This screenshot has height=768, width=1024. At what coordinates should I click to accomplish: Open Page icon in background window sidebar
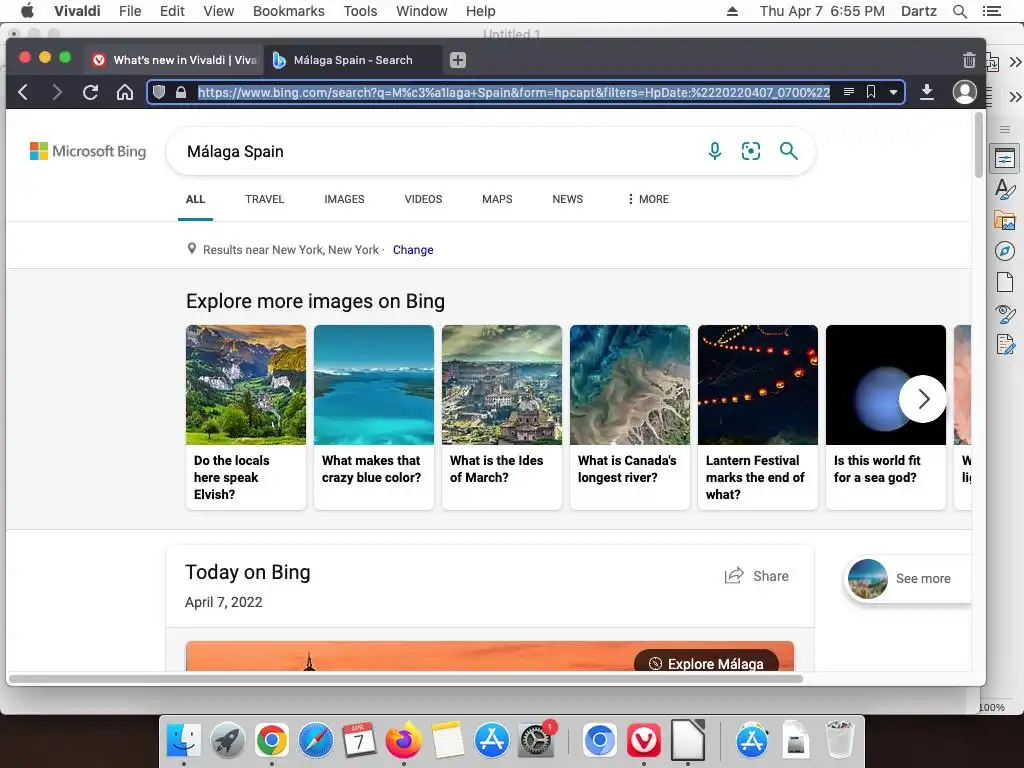(1005, 282)
